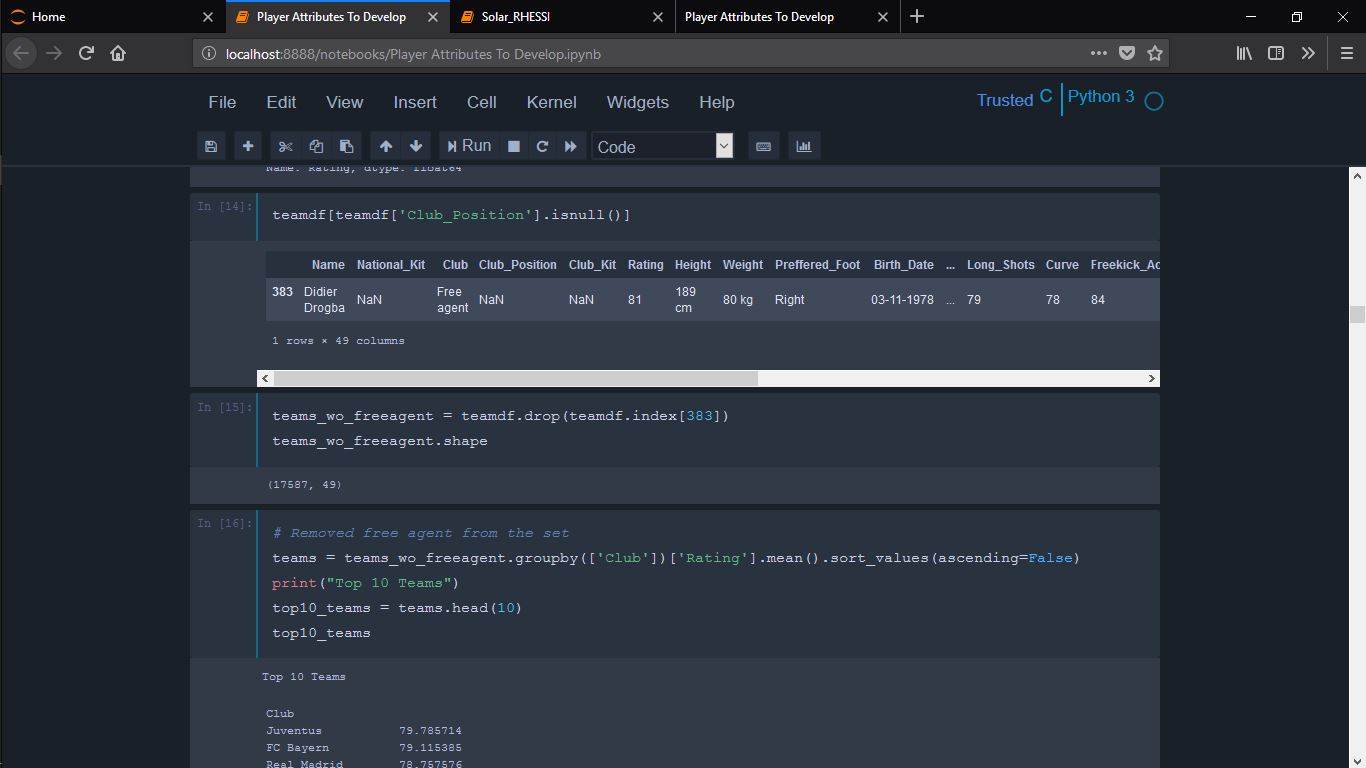Insert a new cell below
Viewport: 1366px width, 768px height.
pyautogui.click(x=247, y=145)
